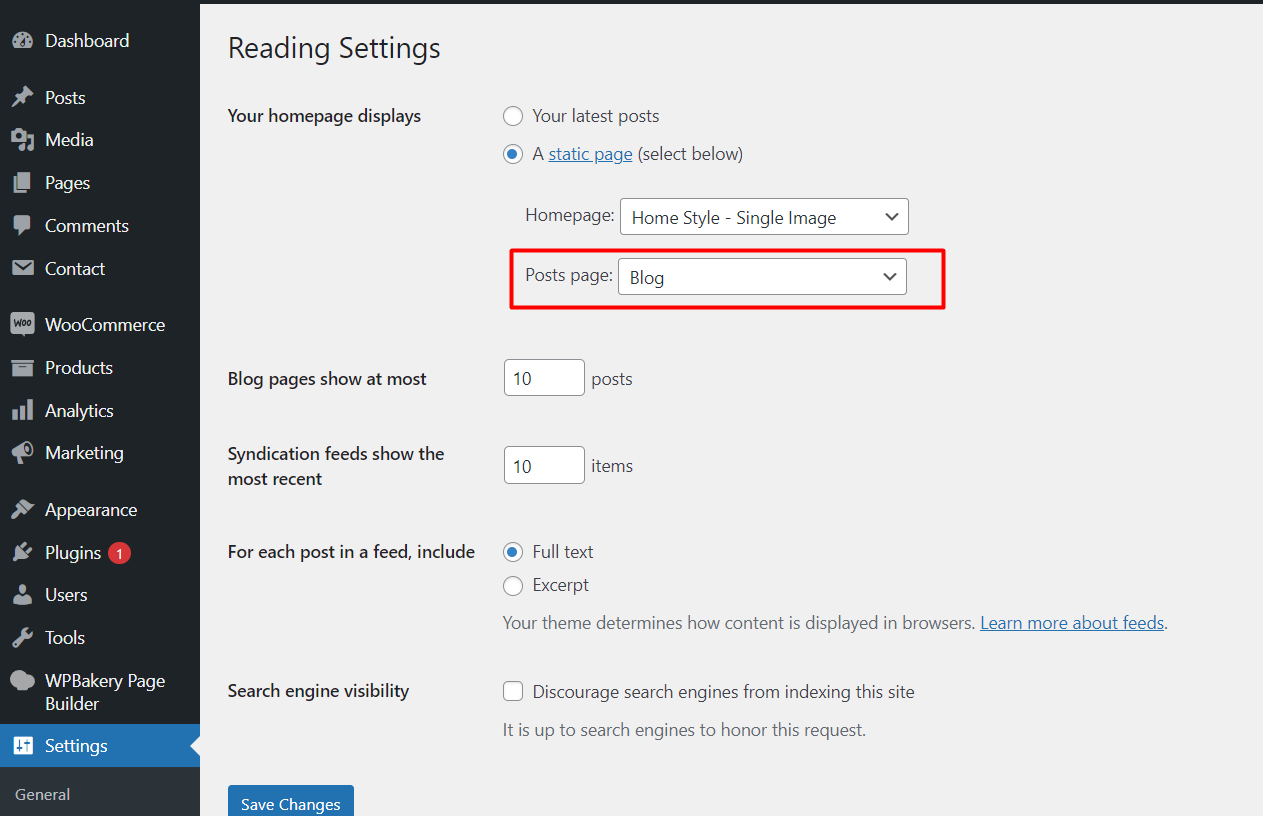
Task: Select 'A static page' radio button
Action: coord(513,154)
